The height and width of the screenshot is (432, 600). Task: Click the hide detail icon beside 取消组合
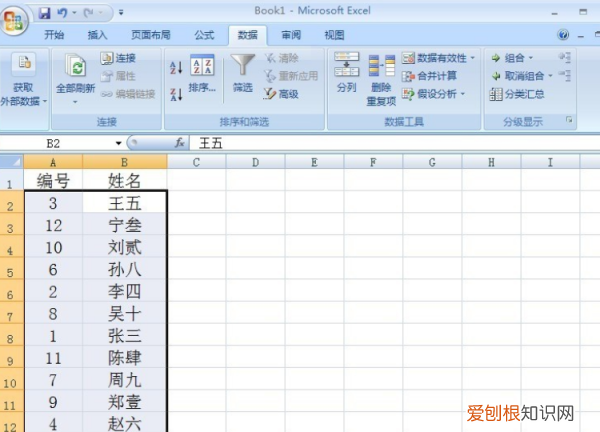coord(565,75)
